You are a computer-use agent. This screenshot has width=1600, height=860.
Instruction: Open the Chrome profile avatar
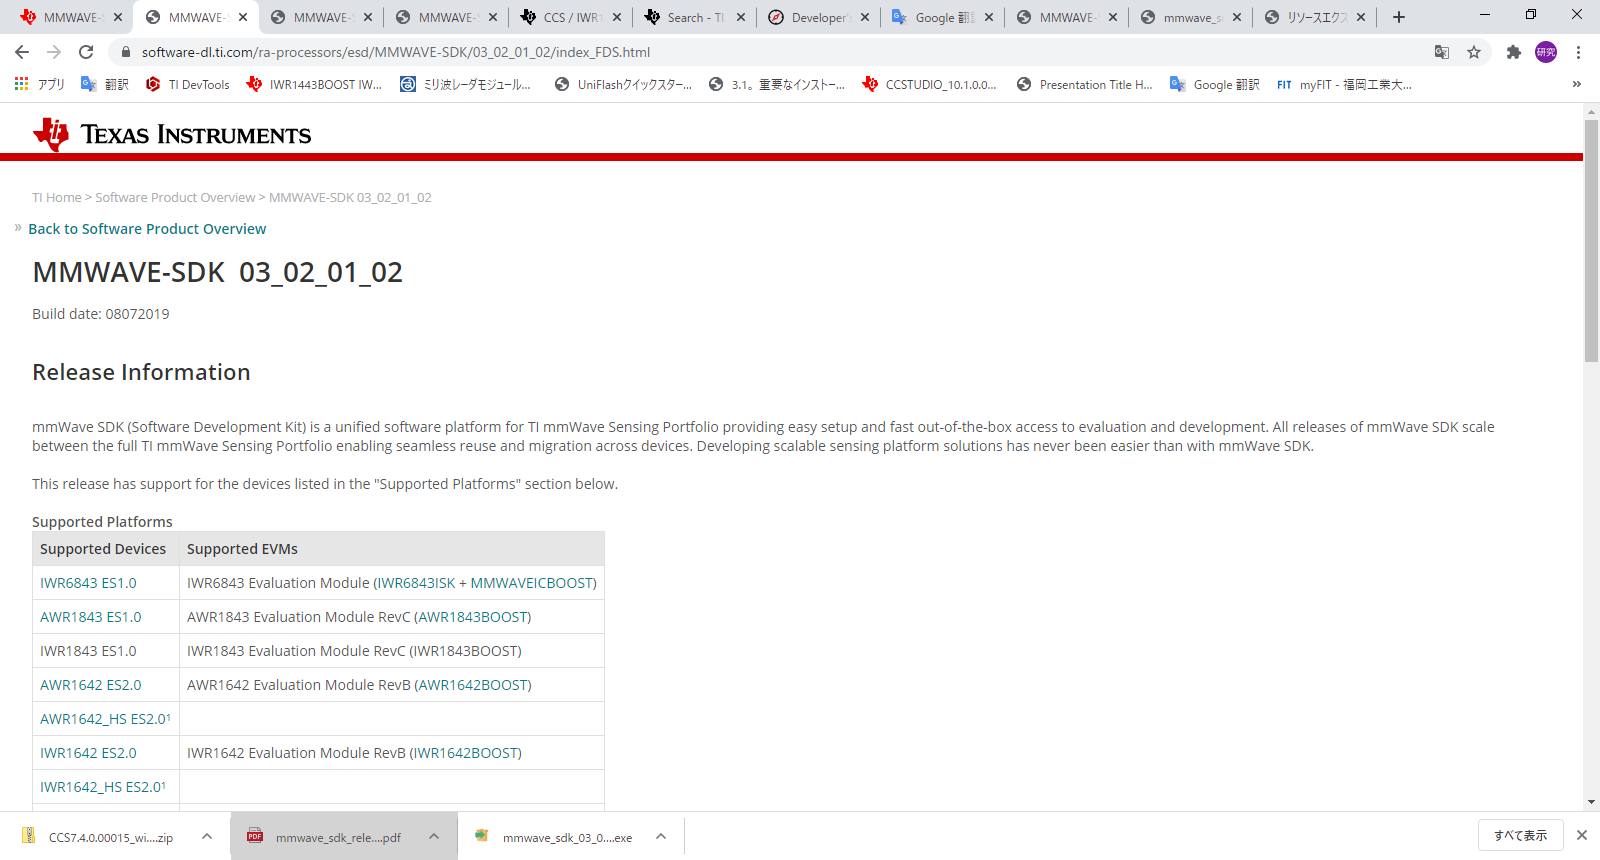coord(1546,52)
